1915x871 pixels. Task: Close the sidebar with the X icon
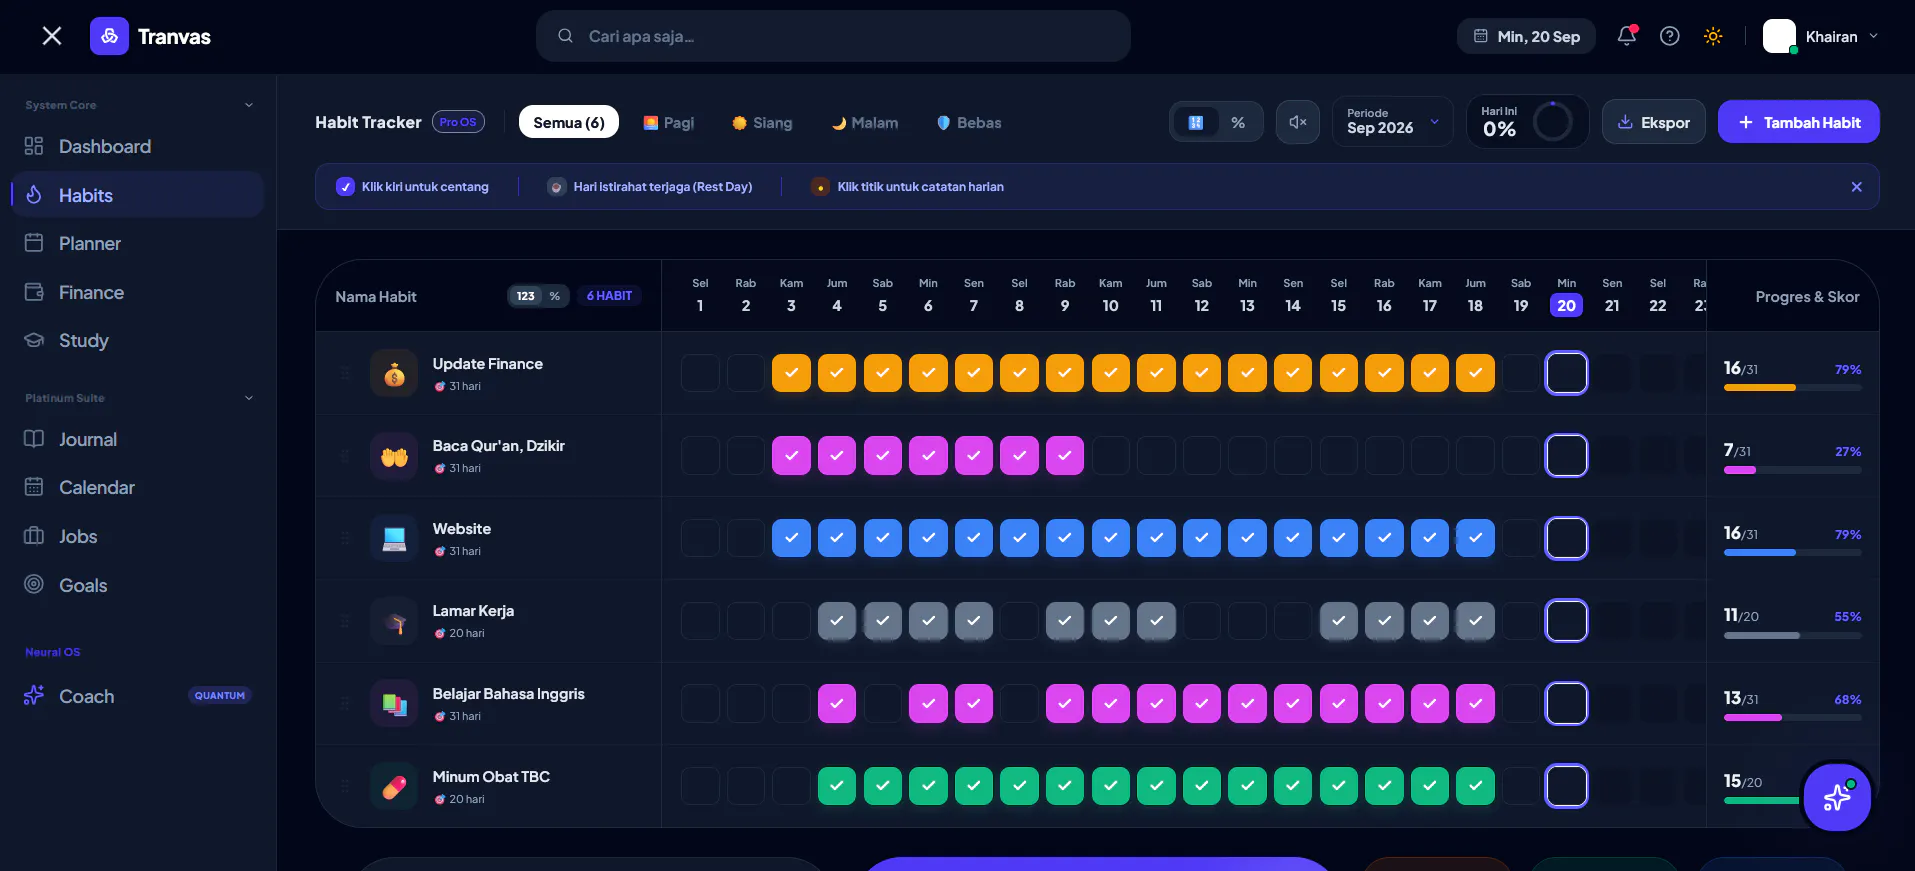pos(52,36)
